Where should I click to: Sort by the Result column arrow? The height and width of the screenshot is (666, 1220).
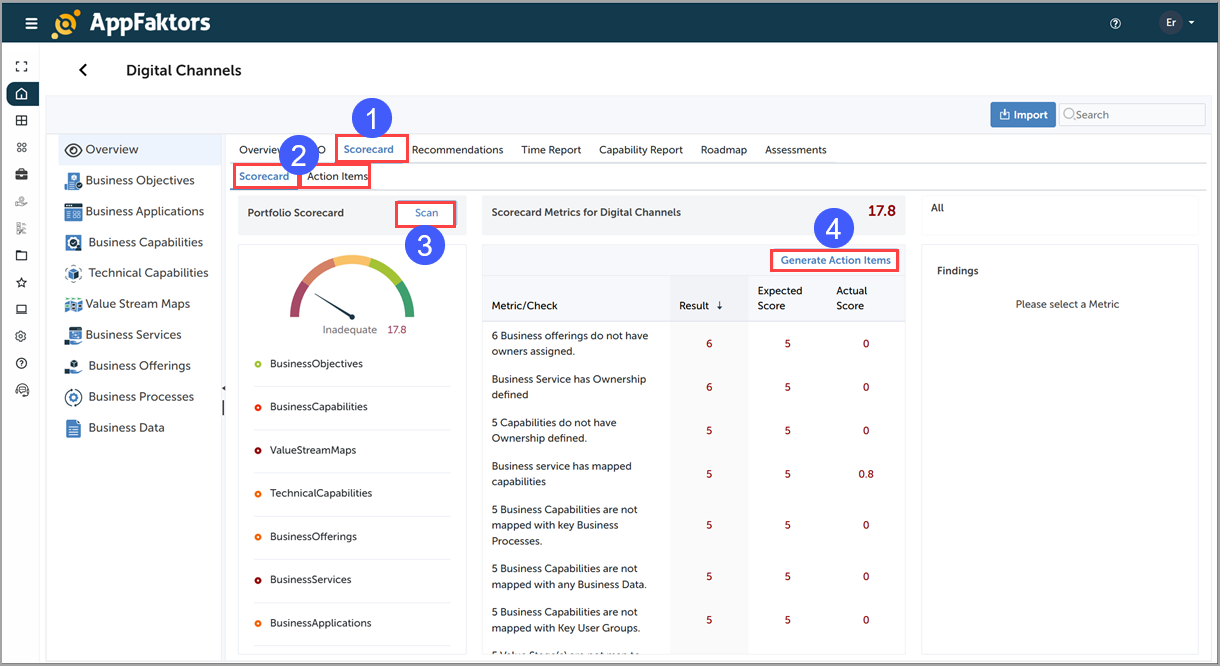719,306
